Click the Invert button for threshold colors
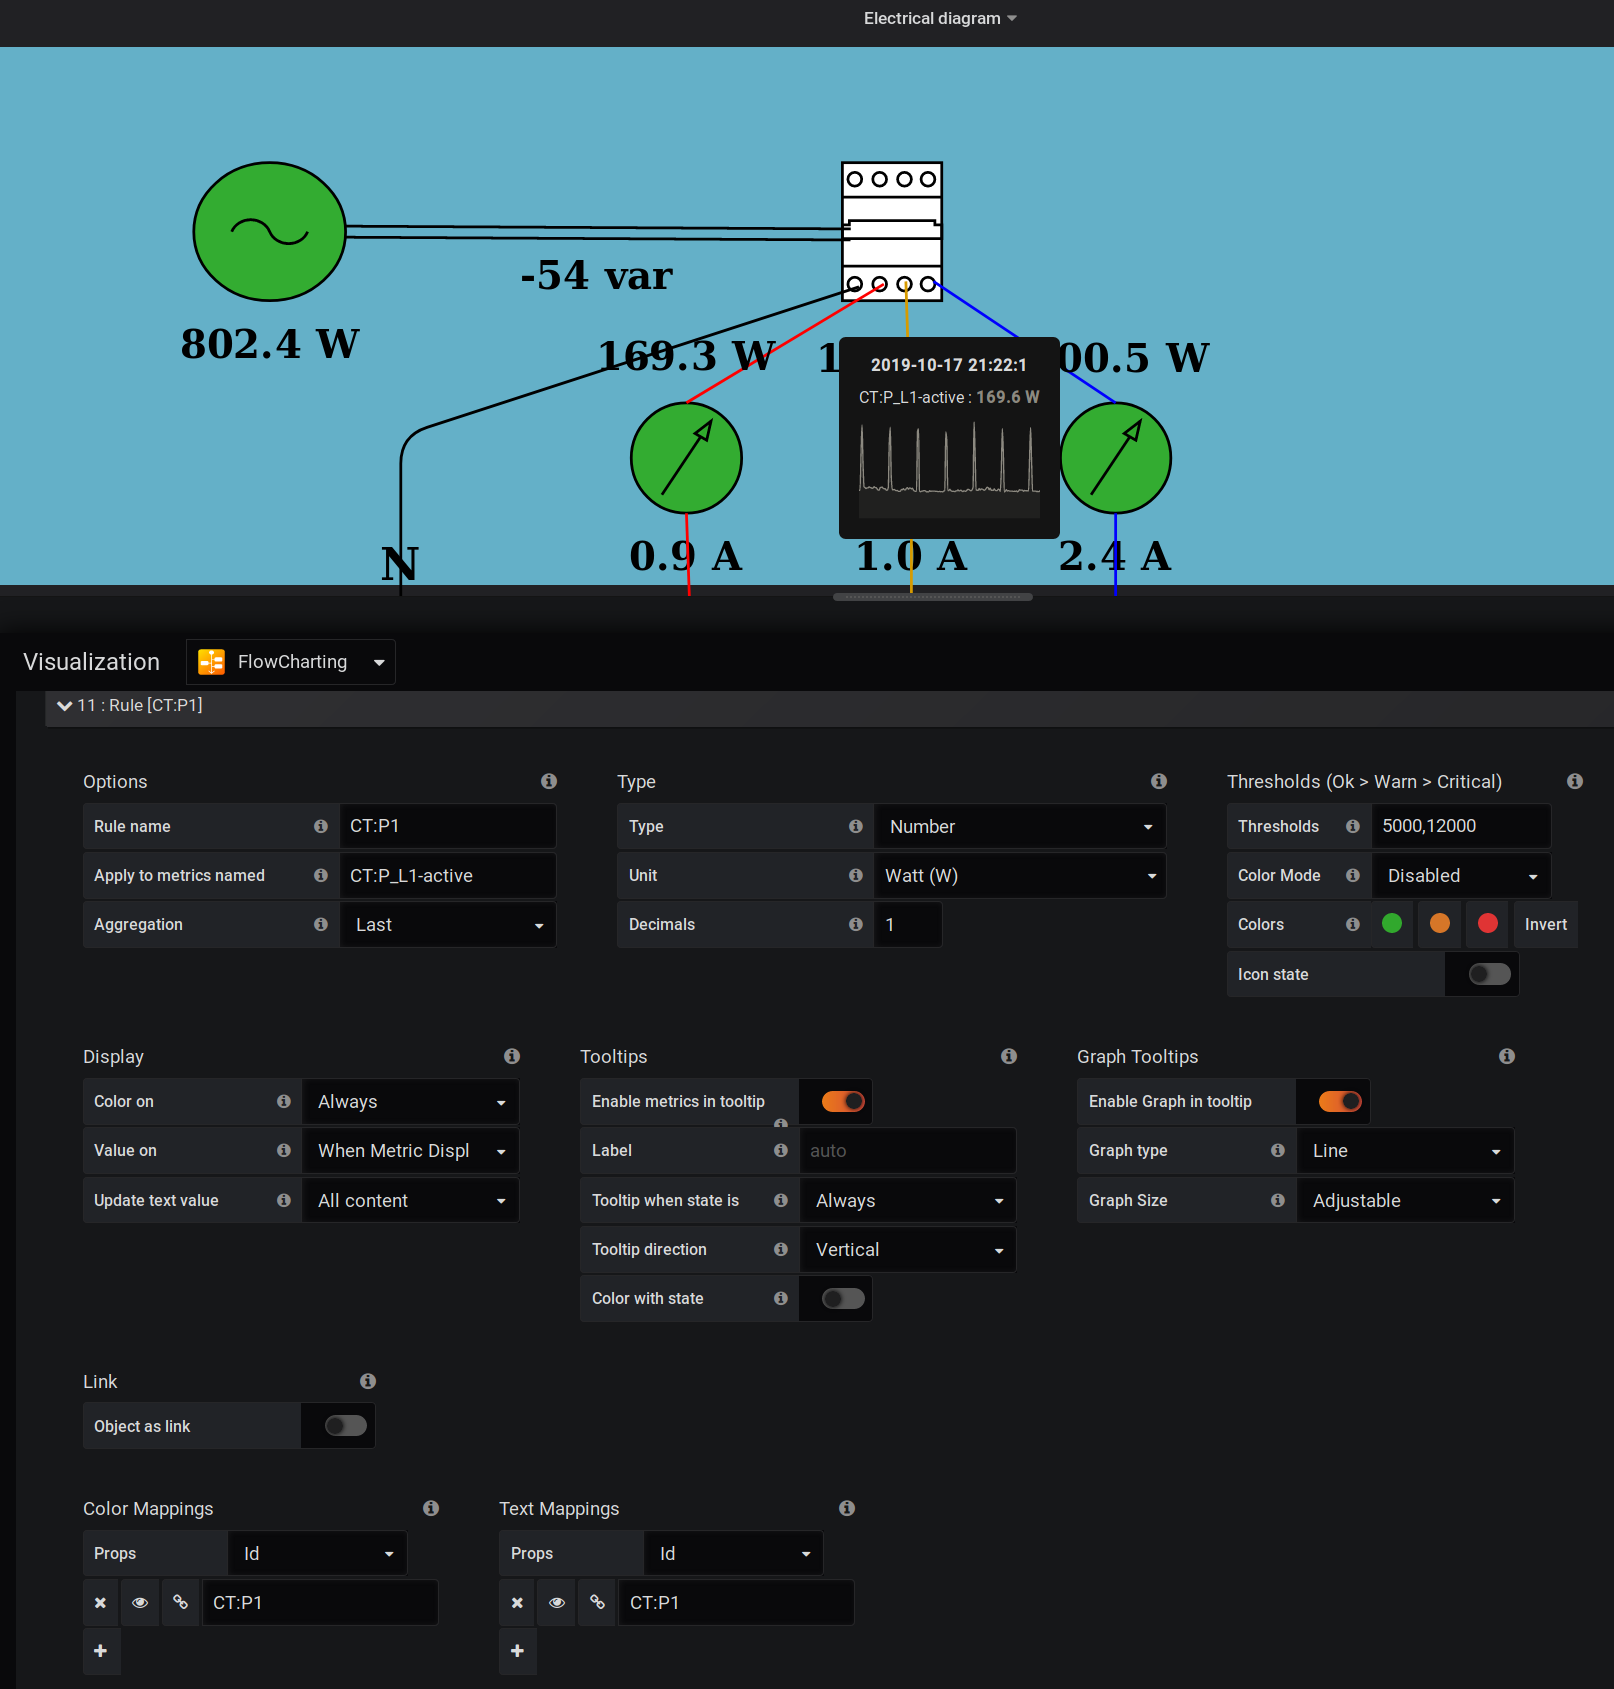Viewport: 1614px width, 1689px height. tap(1545, 924)
